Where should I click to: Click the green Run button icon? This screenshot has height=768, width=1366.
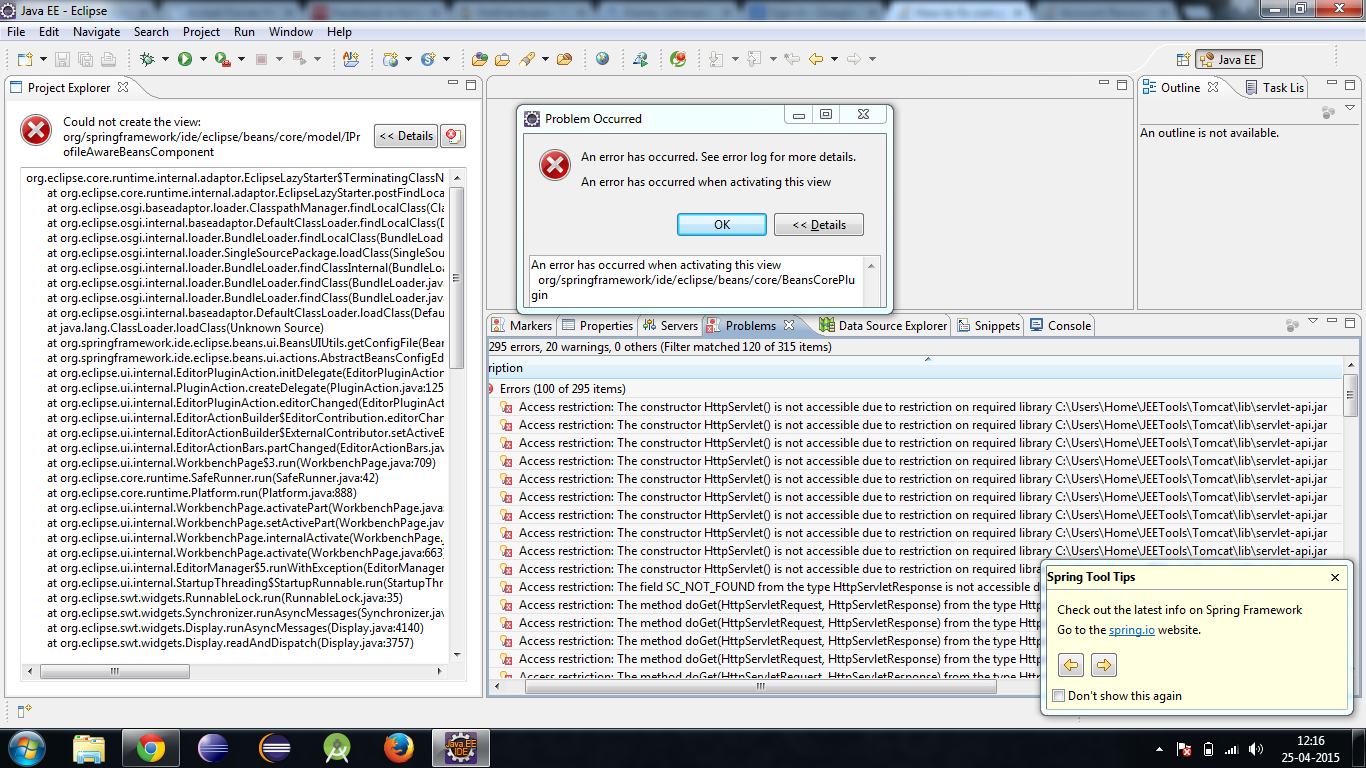(x=185, y=59)
